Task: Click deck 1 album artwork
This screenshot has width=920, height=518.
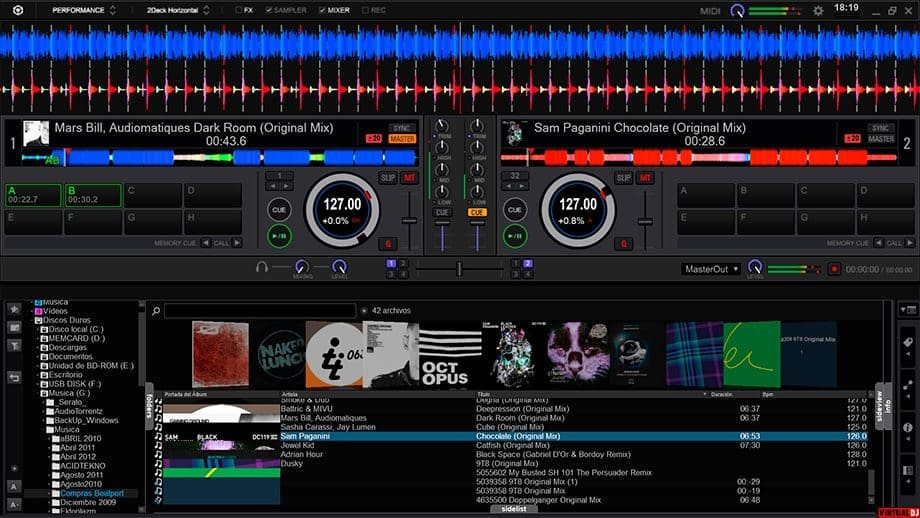Action: (36, 133)
